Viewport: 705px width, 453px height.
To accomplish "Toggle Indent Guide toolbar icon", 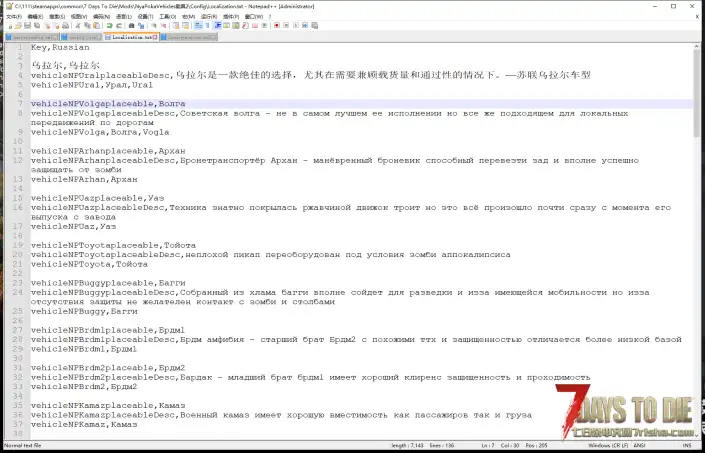I will point(217,26).
